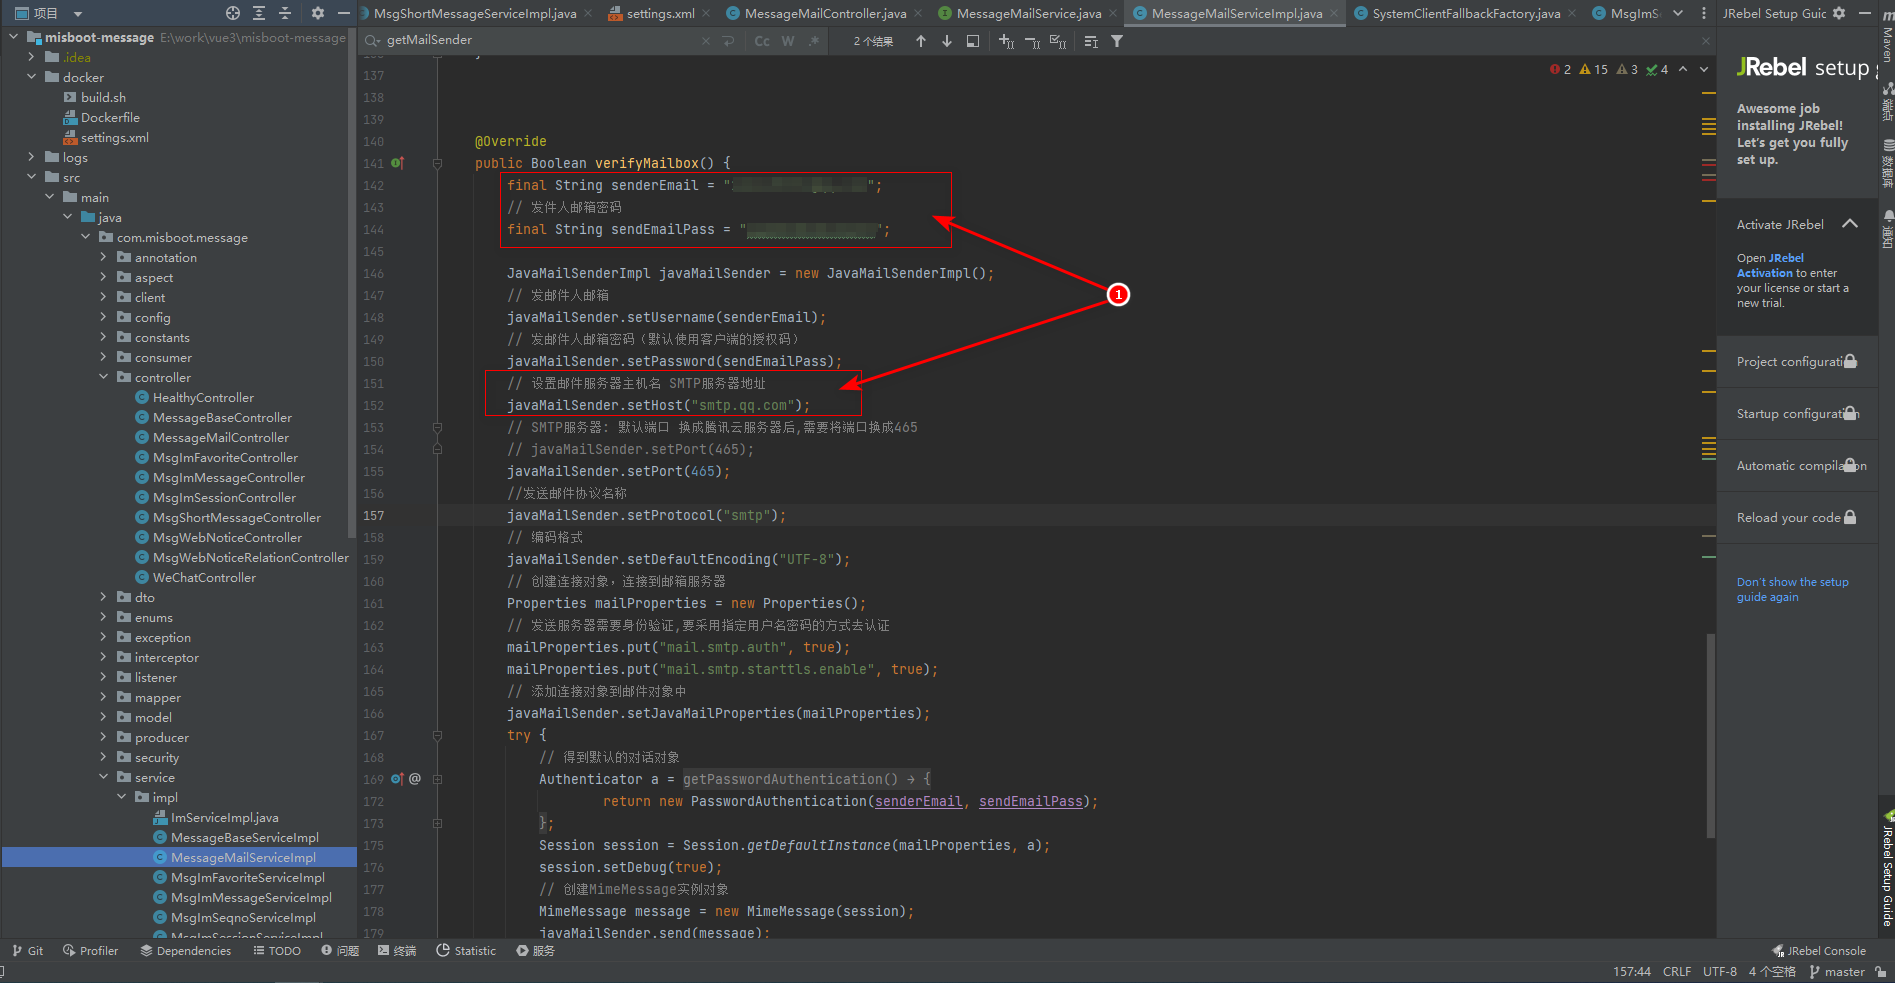Open the project view dropdown arrow
Viewport: 1895px width, 983px height.
pos(78,14)
